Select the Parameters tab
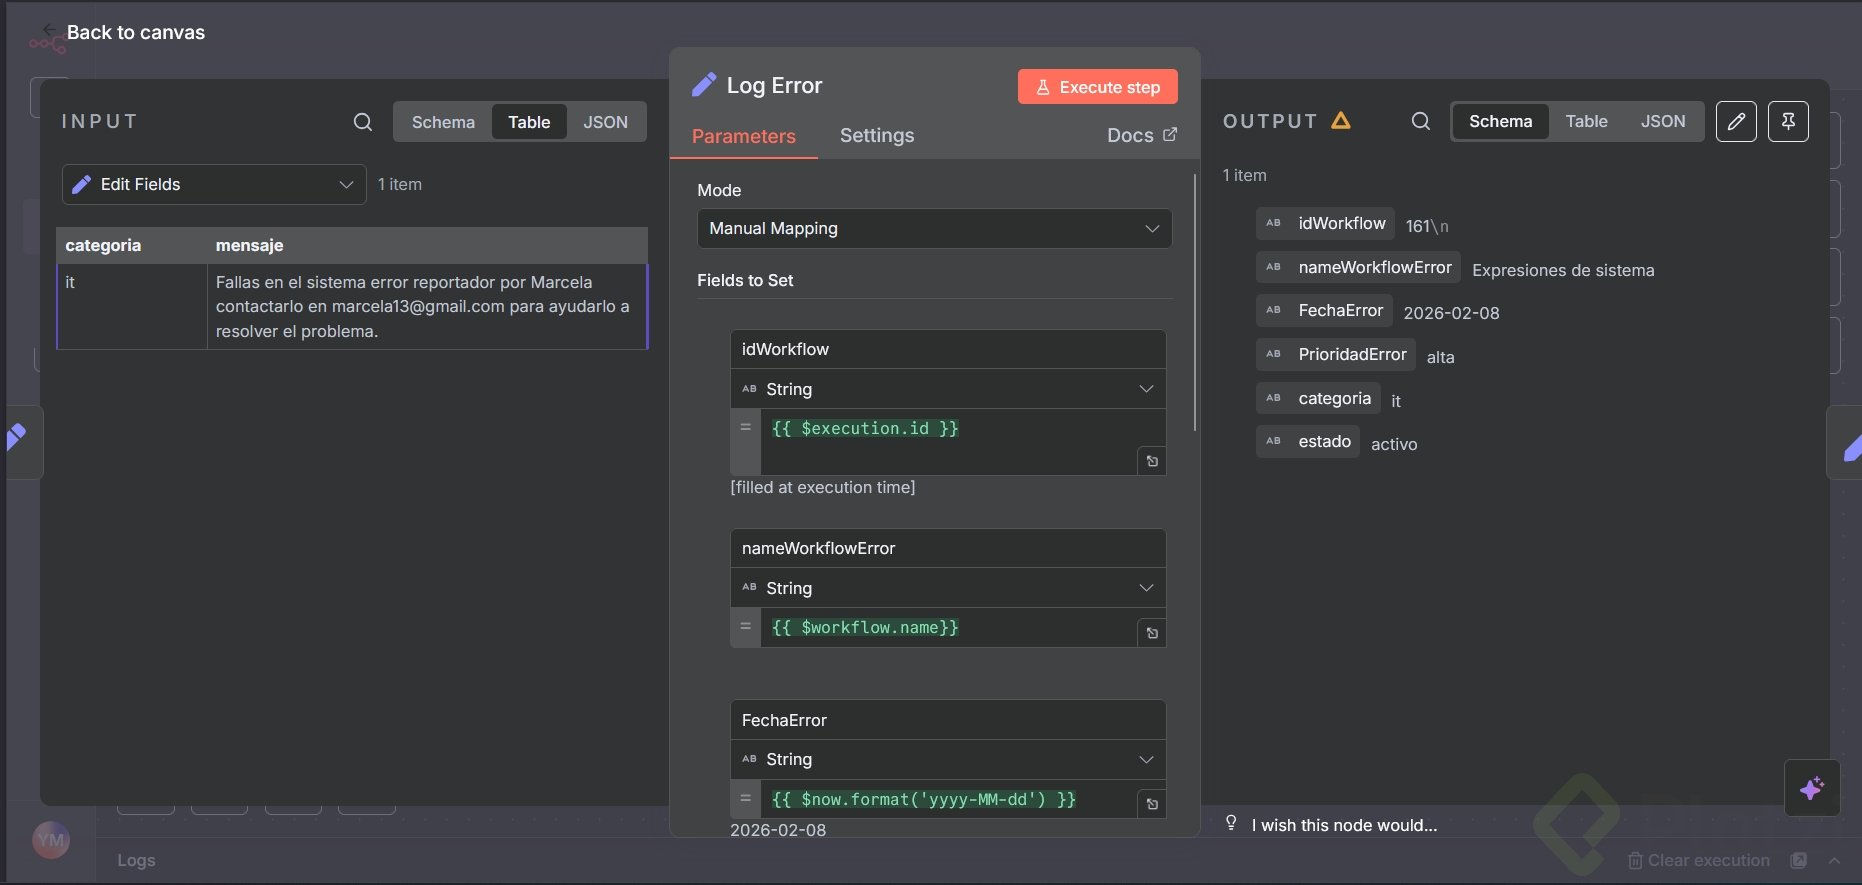 click(743, 136)
